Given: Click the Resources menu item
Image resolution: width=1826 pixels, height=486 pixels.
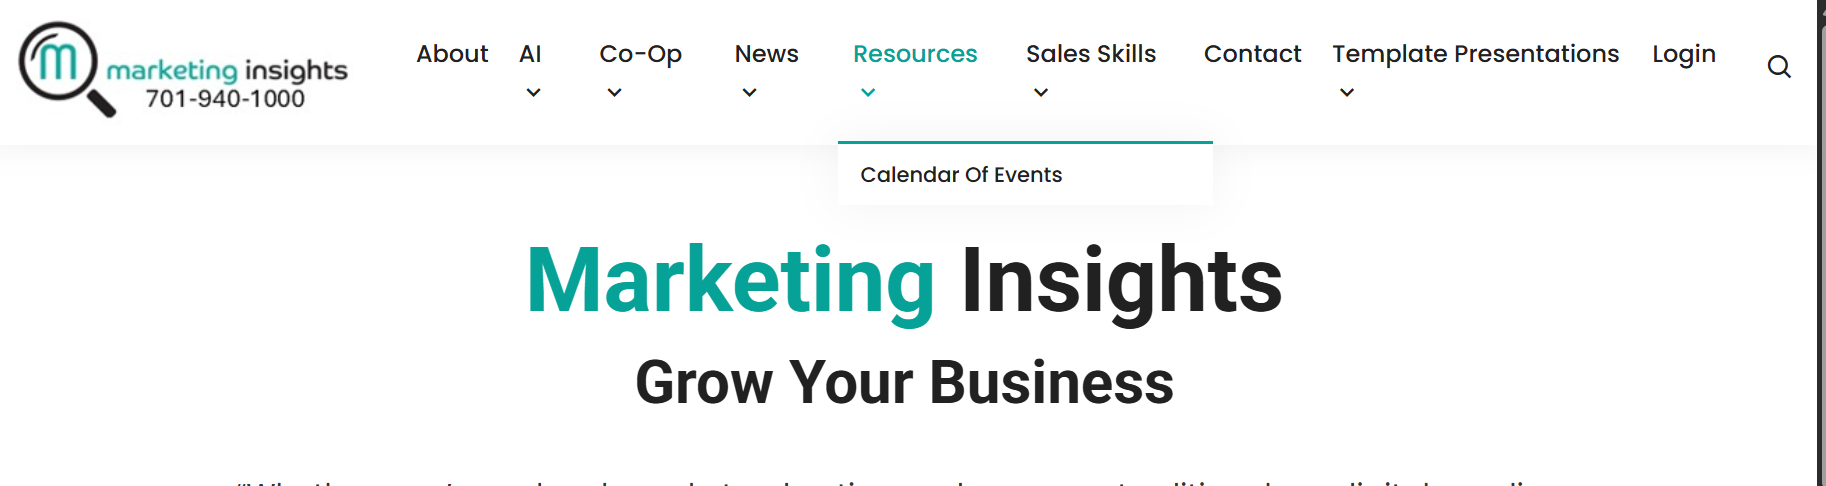Looking at the screenshot, I should click(x=914, y=54).
